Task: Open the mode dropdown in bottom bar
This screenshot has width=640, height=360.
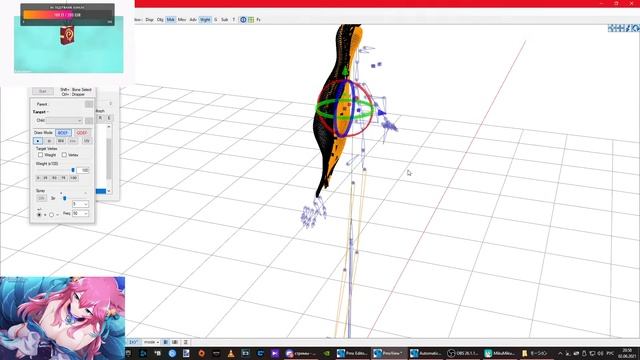Action: point(151,342)
